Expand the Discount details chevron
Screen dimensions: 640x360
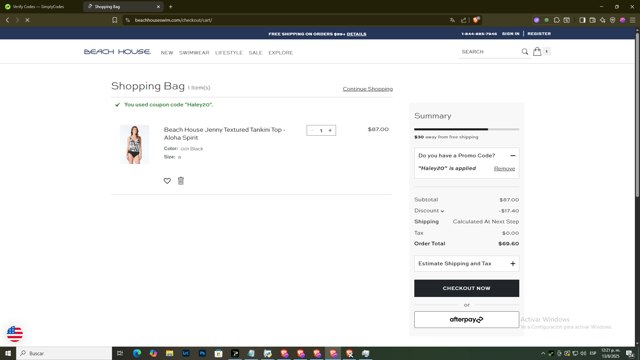click(x=442, y=211)
